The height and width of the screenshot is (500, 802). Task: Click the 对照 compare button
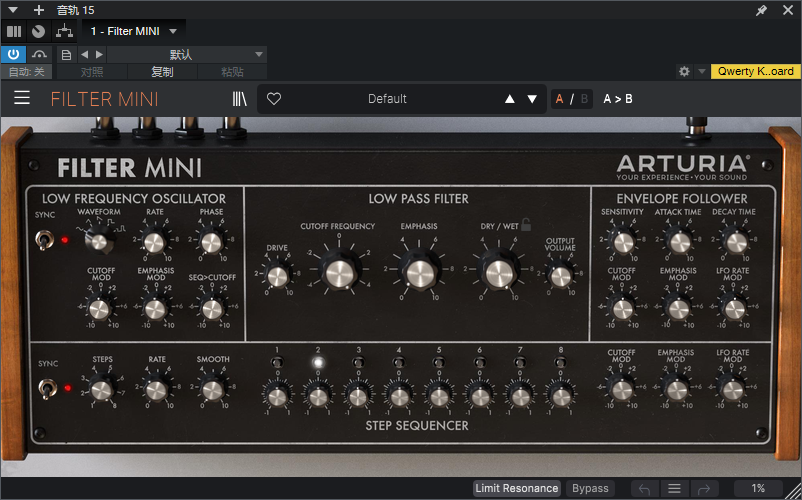point(92,72)
